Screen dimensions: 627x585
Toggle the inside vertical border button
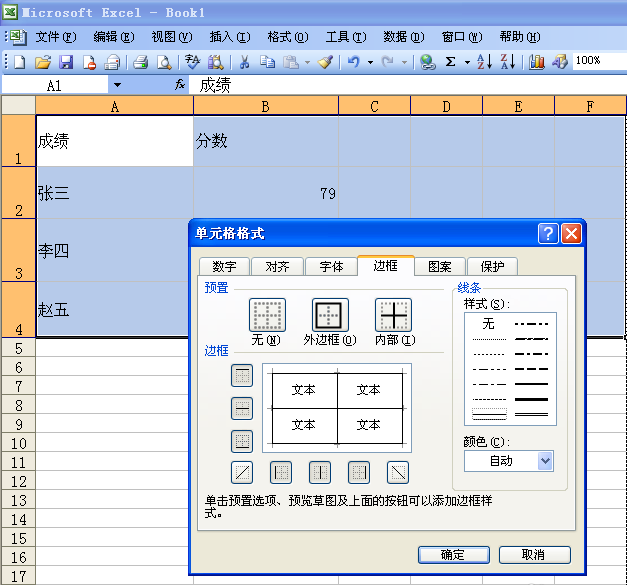320,473
